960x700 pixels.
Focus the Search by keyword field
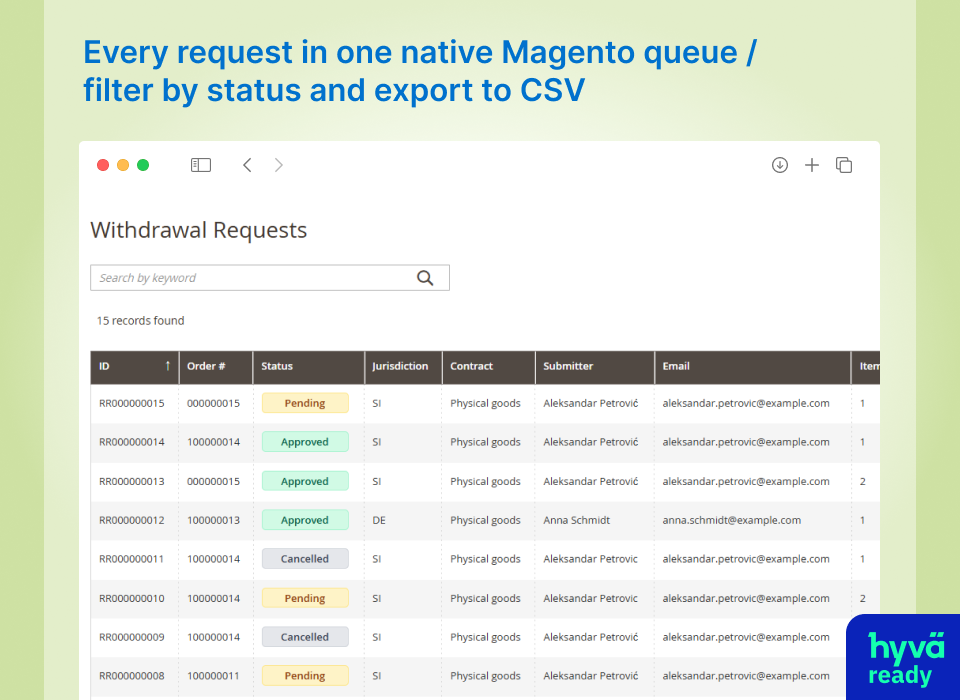[x=270, y=278]
